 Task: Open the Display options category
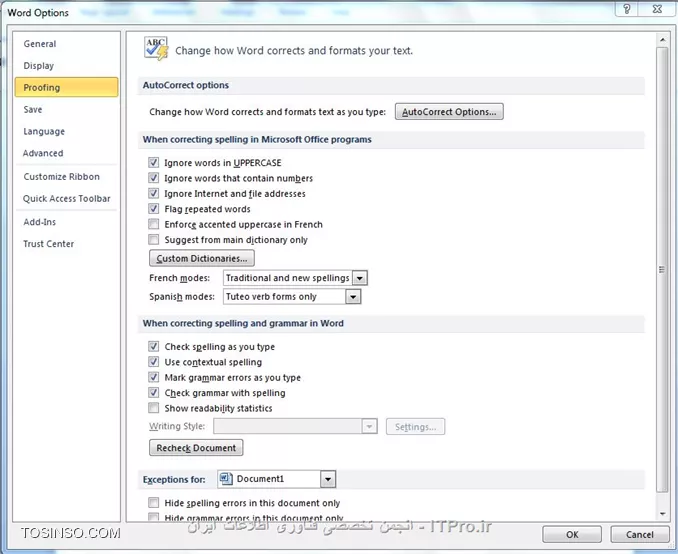[66, 66]
